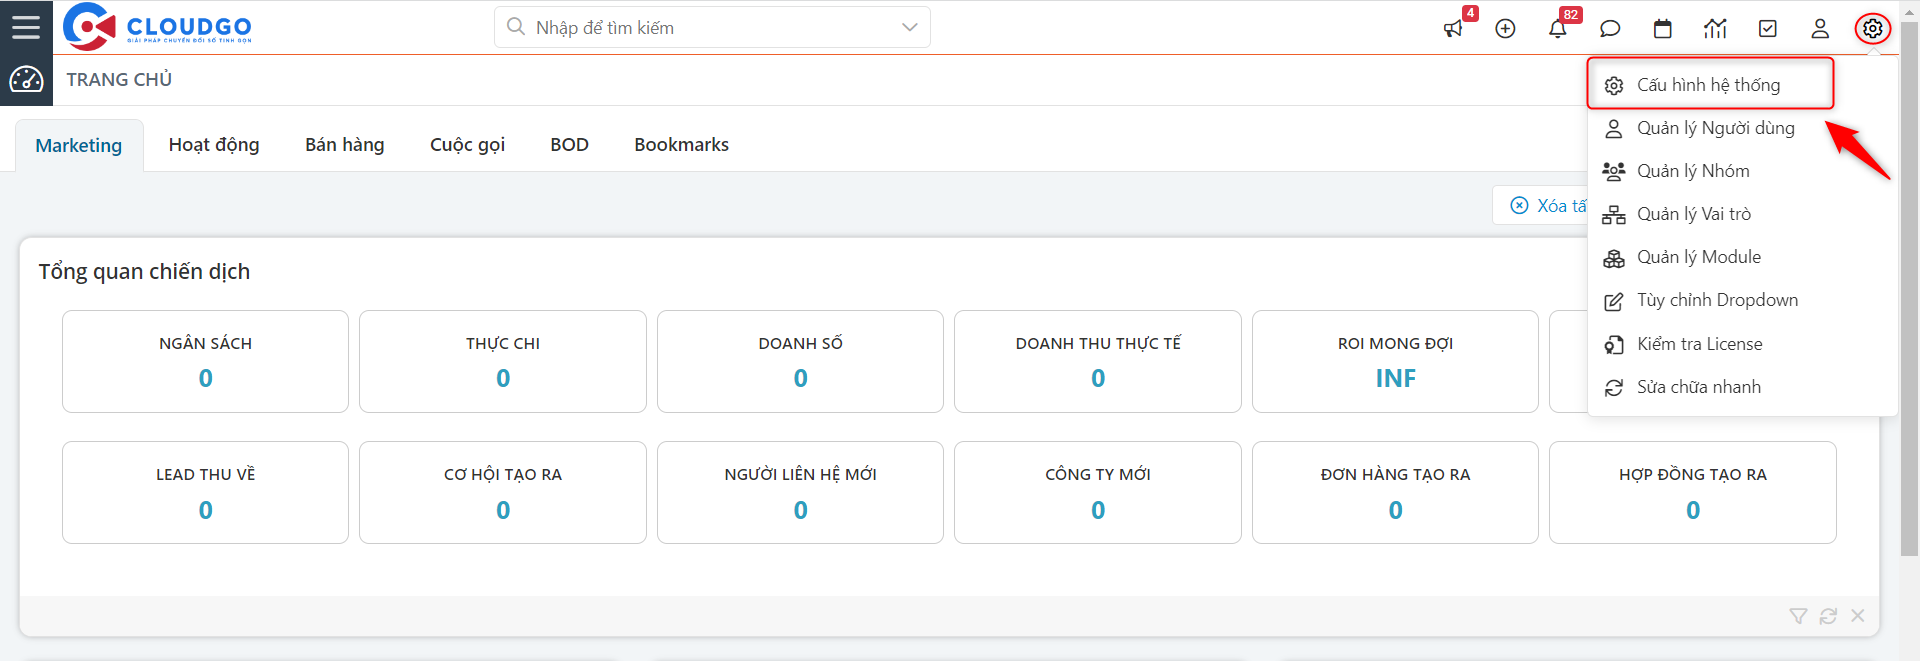Viewport: 1920px width, 661px height.
Task: Open the chat bubble icon
Action: tap(1610, 29)
